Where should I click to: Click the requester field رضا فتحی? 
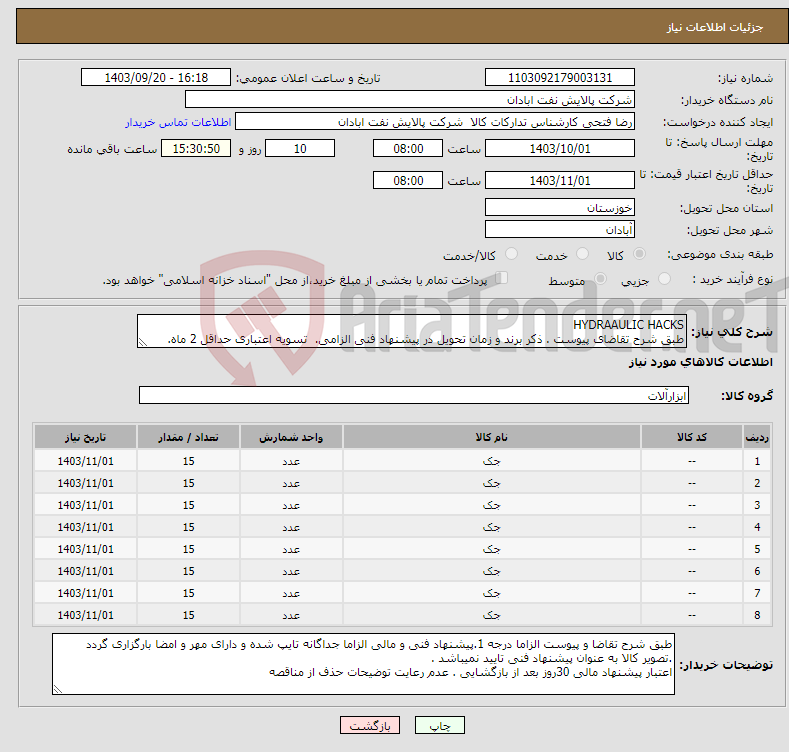435,122
